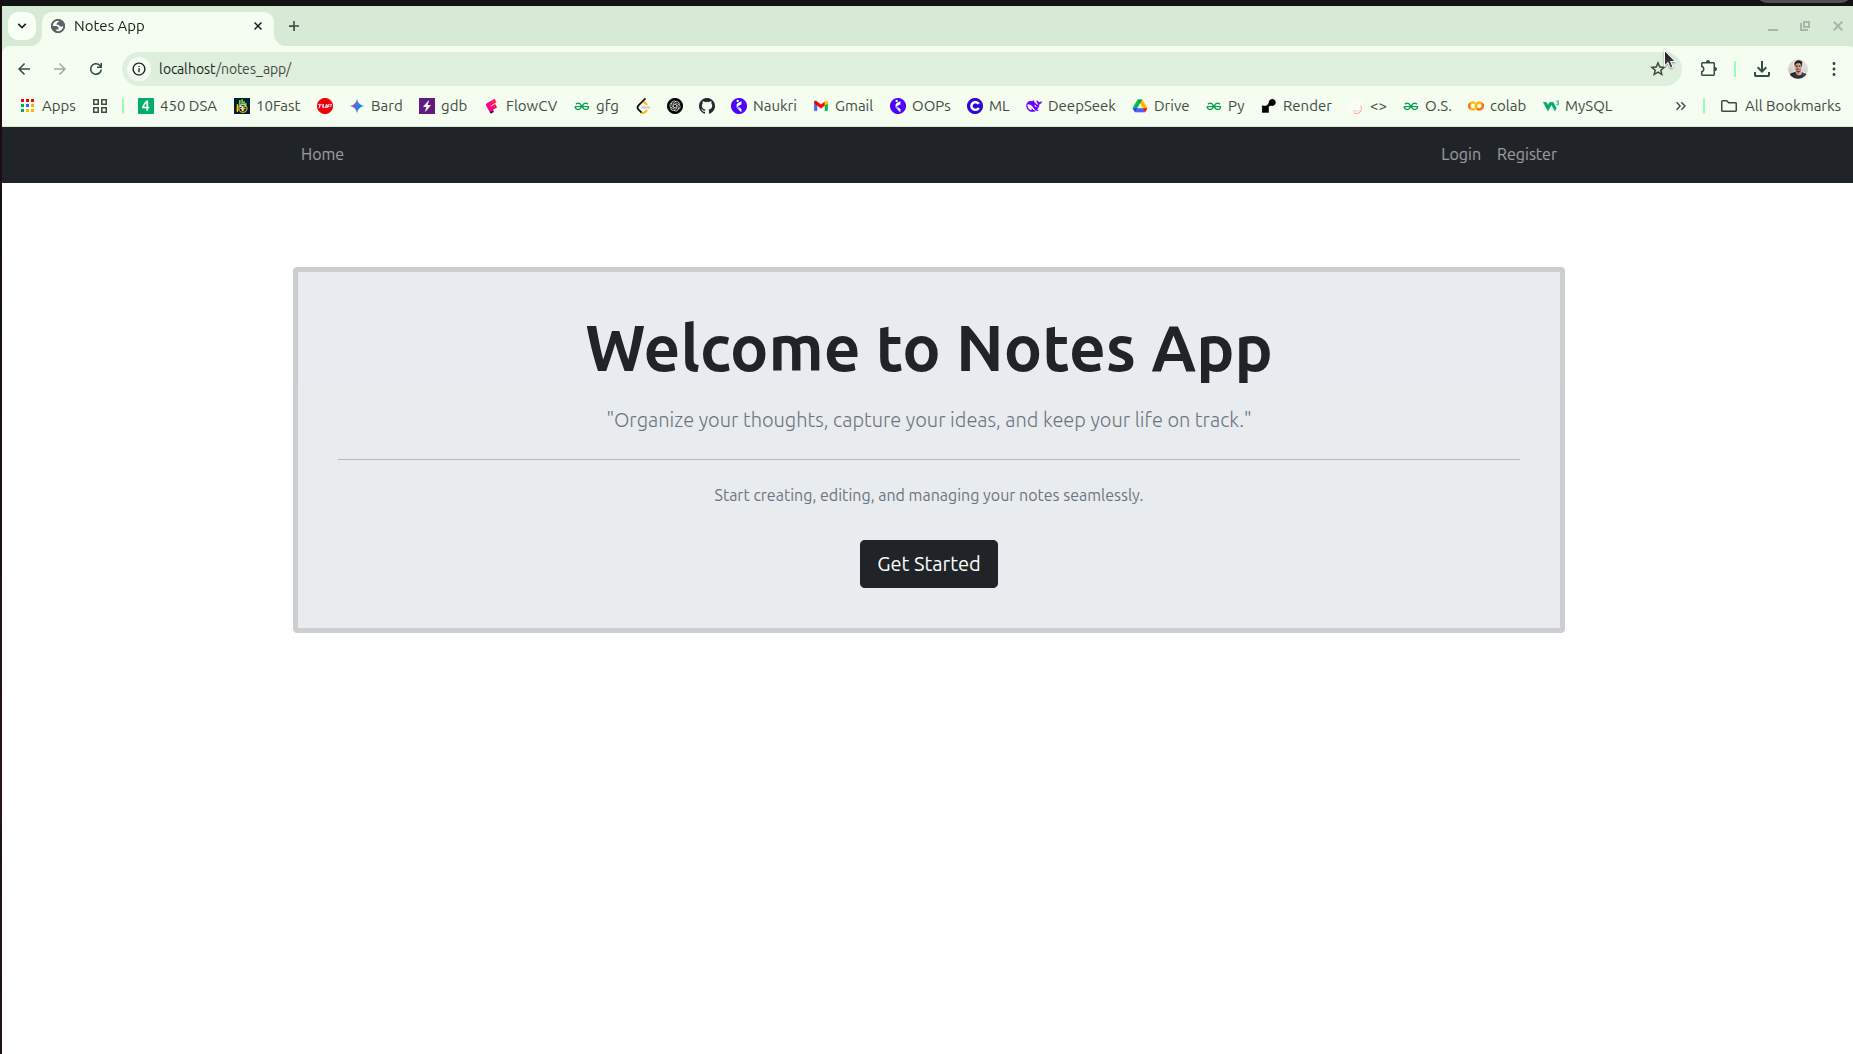Open the Extensions puzzle icon

[x=1709, y=69]
